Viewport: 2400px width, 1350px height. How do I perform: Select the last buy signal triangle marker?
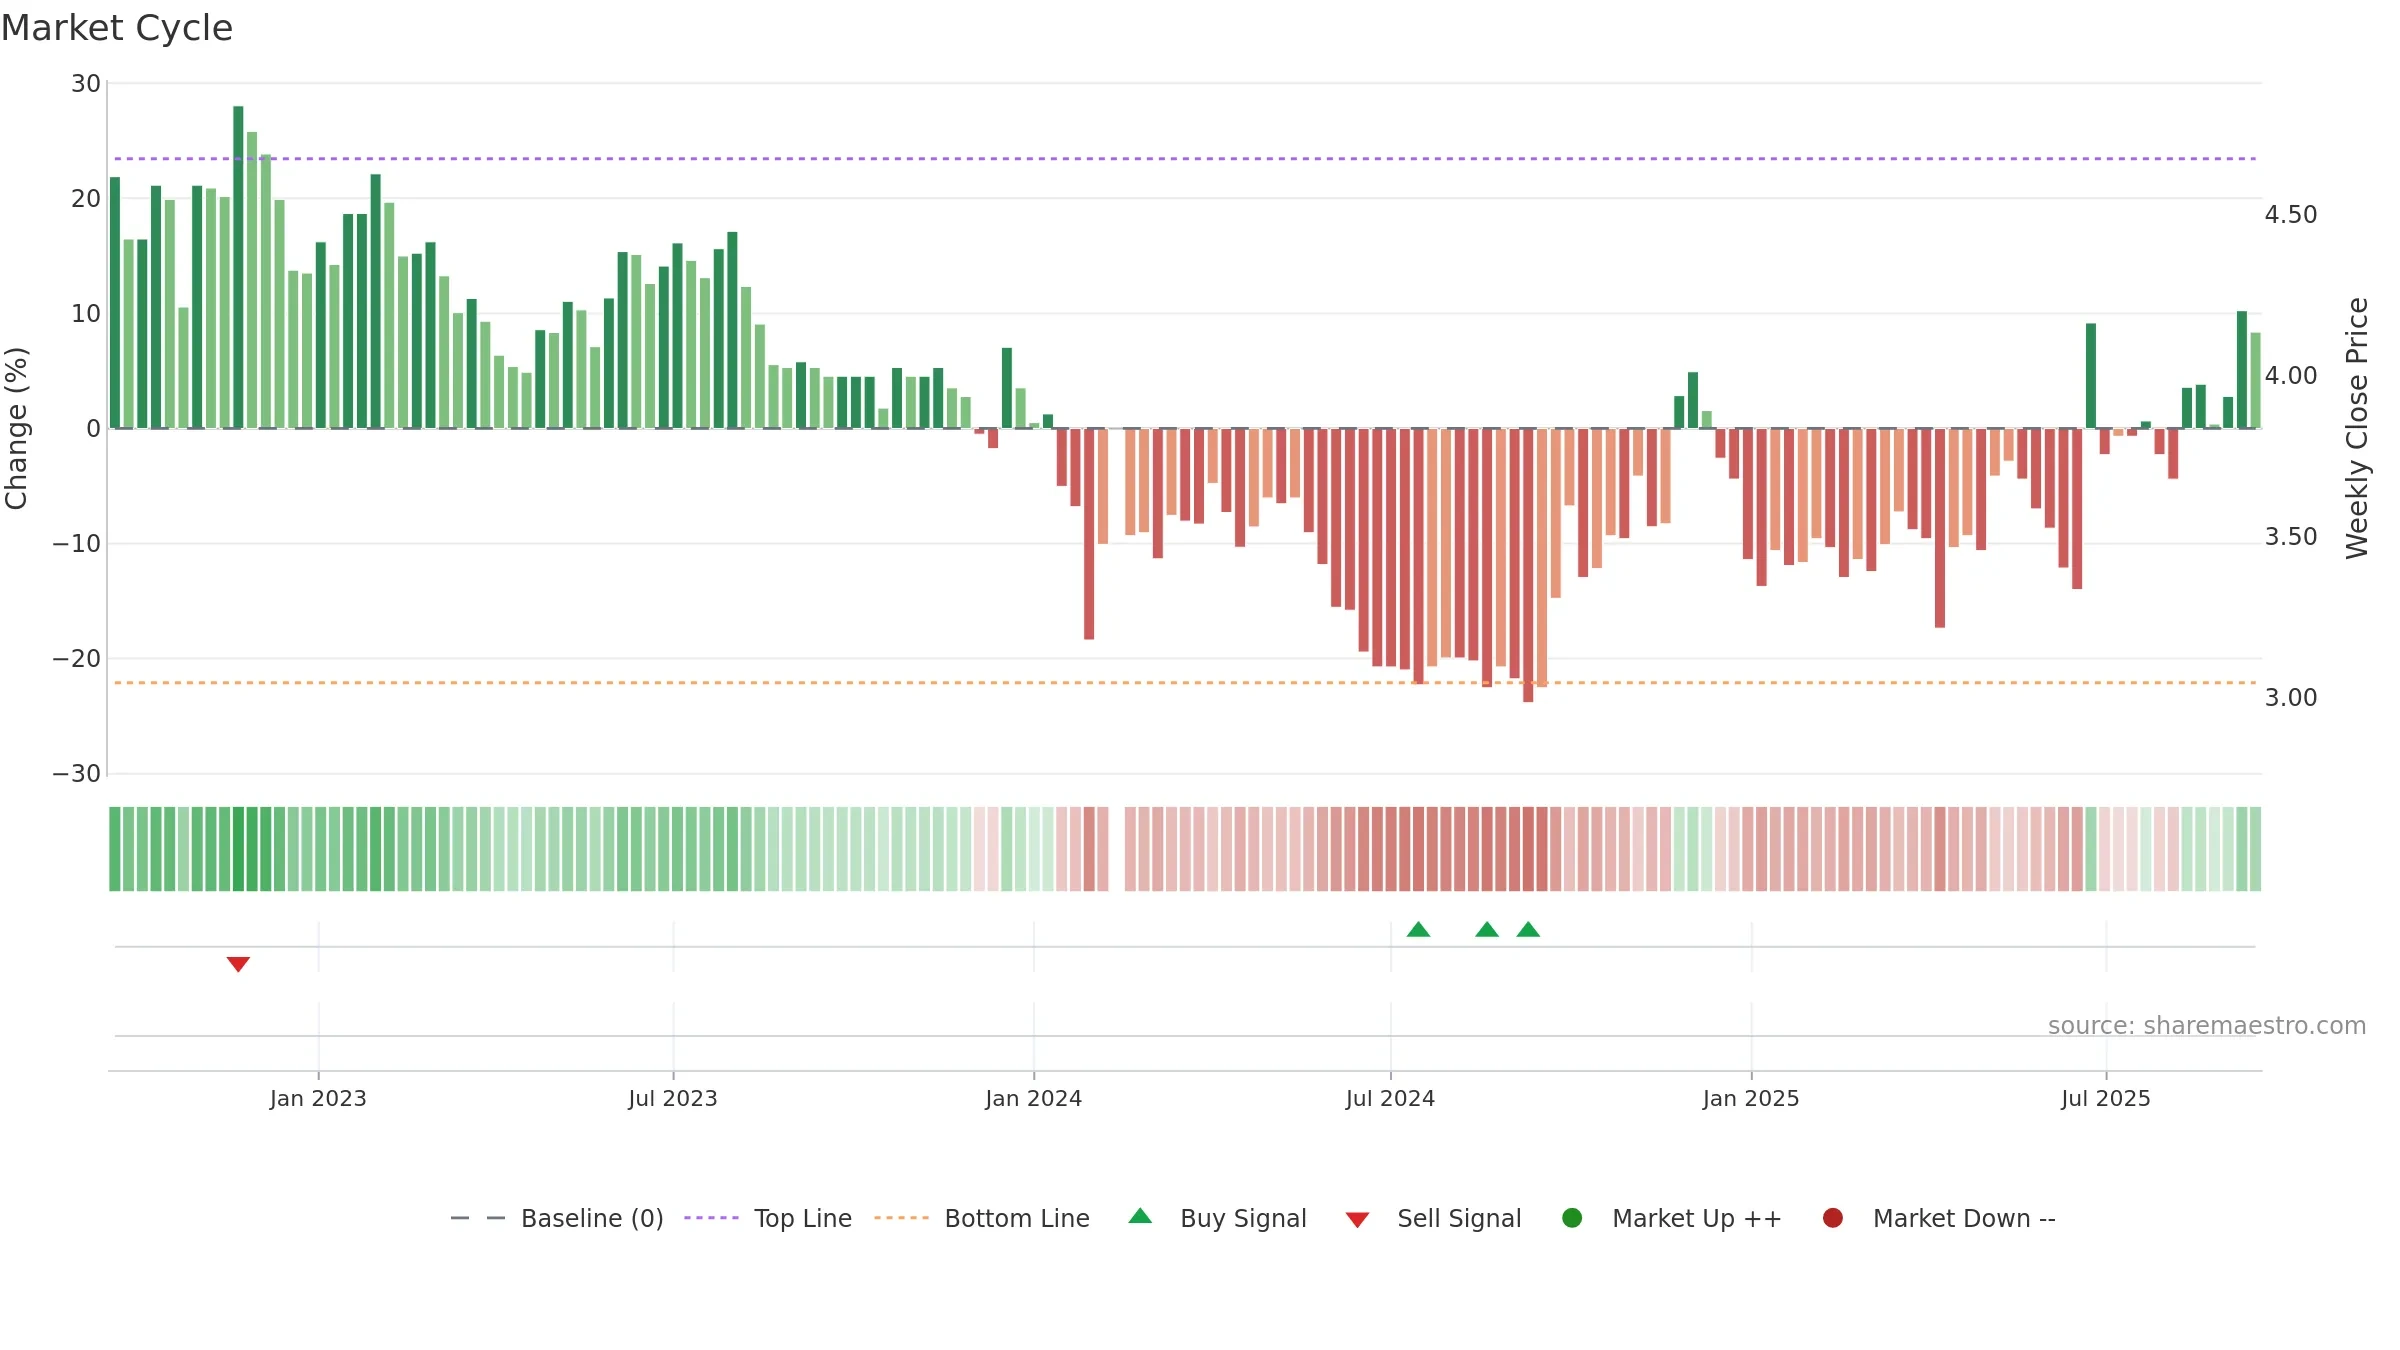1528,929
